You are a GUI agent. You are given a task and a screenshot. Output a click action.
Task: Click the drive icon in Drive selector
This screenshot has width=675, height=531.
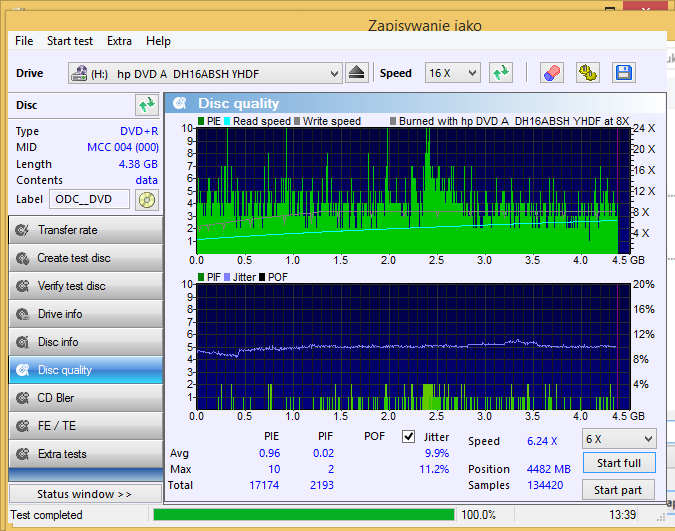pyautogui.click(x=79, y=73)
